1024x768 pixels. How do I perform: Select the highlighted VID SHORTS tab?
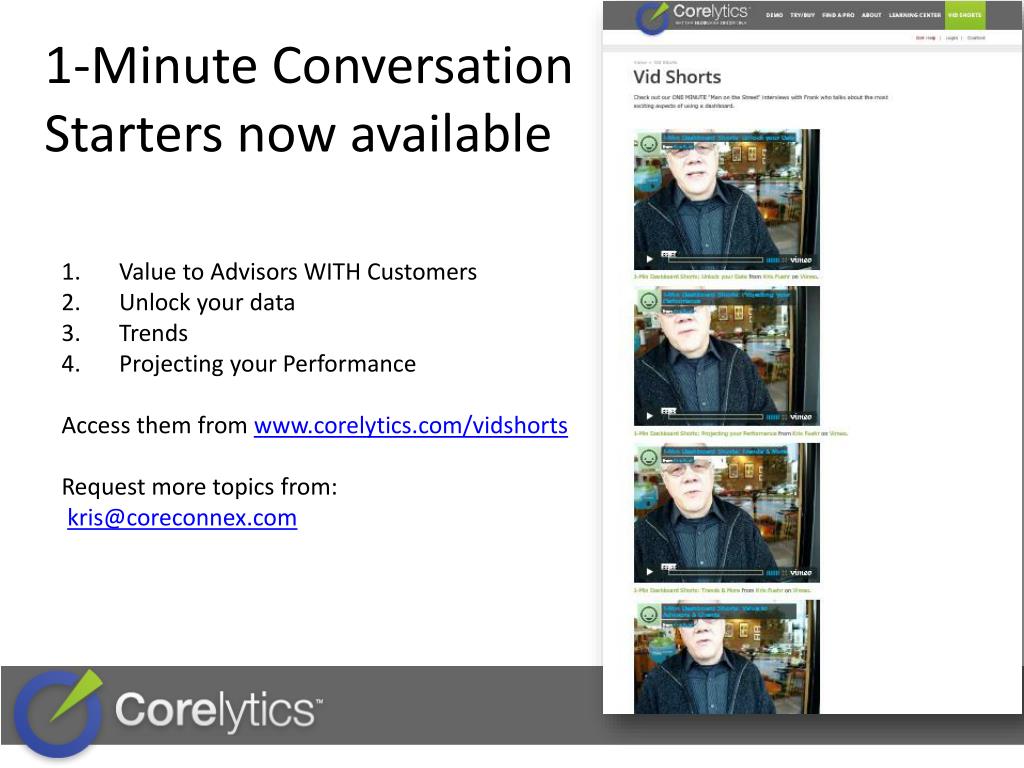click(x=965, y=14)
